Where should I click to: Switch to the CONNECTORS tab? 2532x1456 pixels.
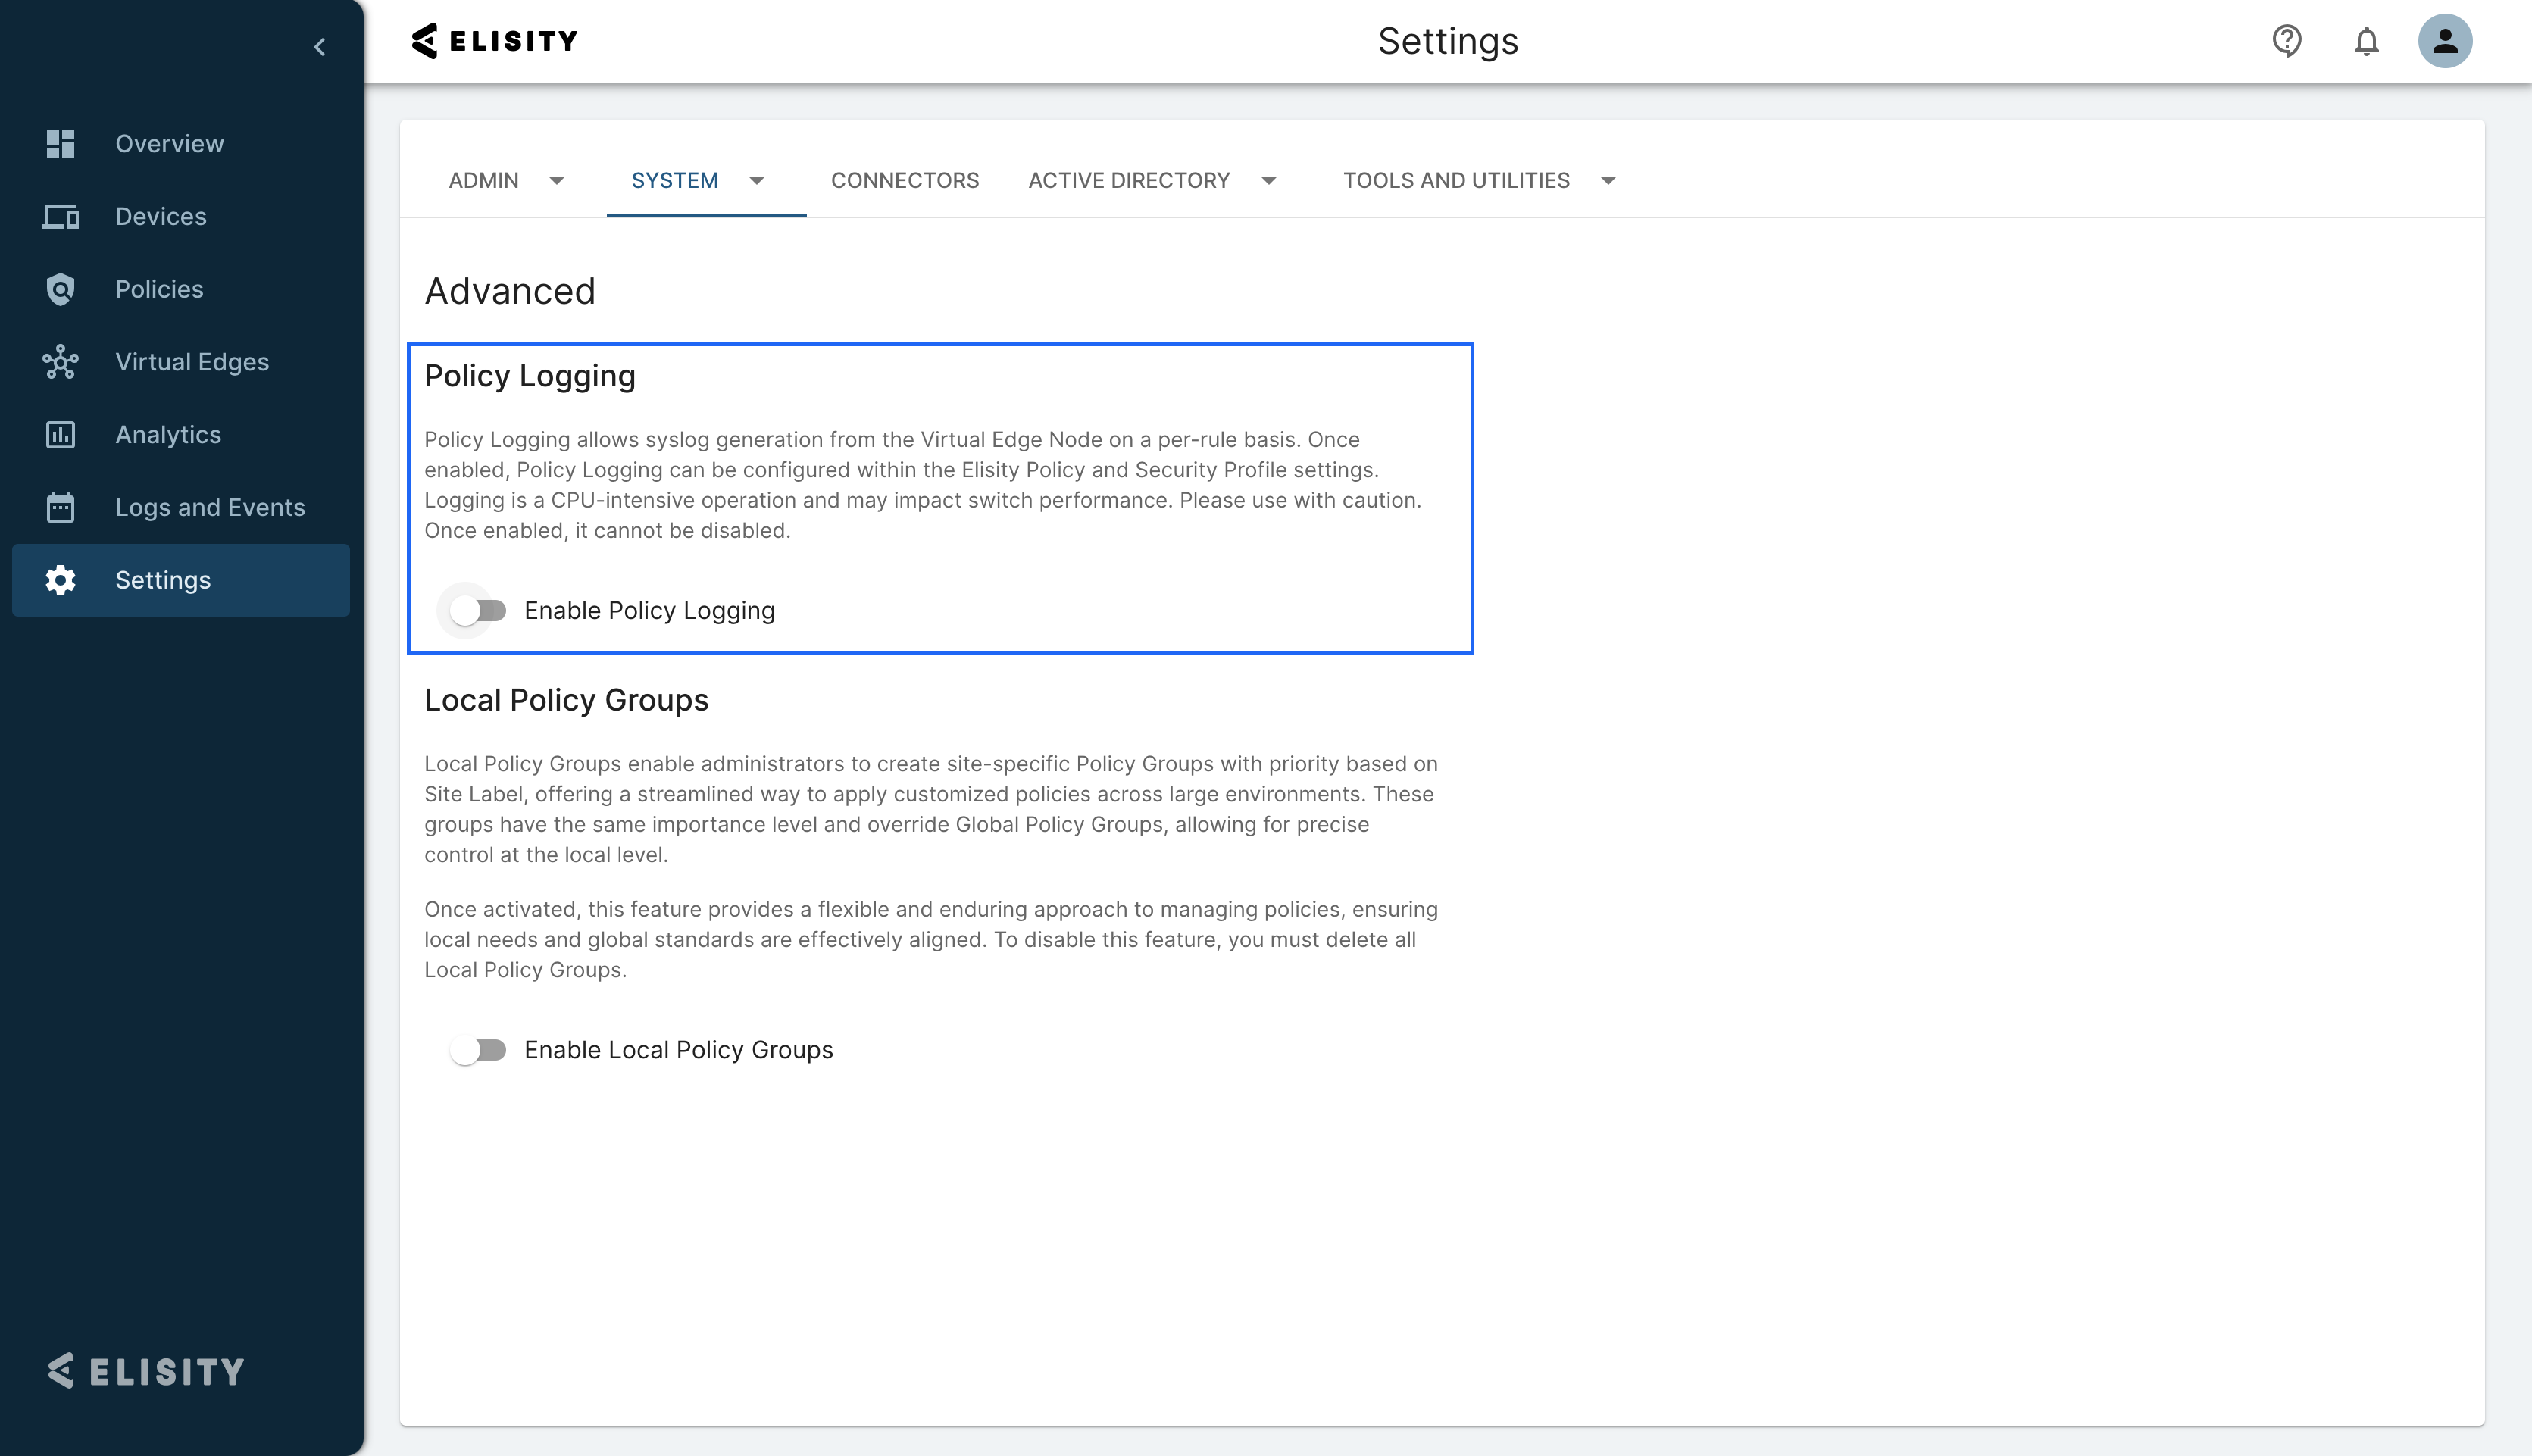(x=904, y=181)
